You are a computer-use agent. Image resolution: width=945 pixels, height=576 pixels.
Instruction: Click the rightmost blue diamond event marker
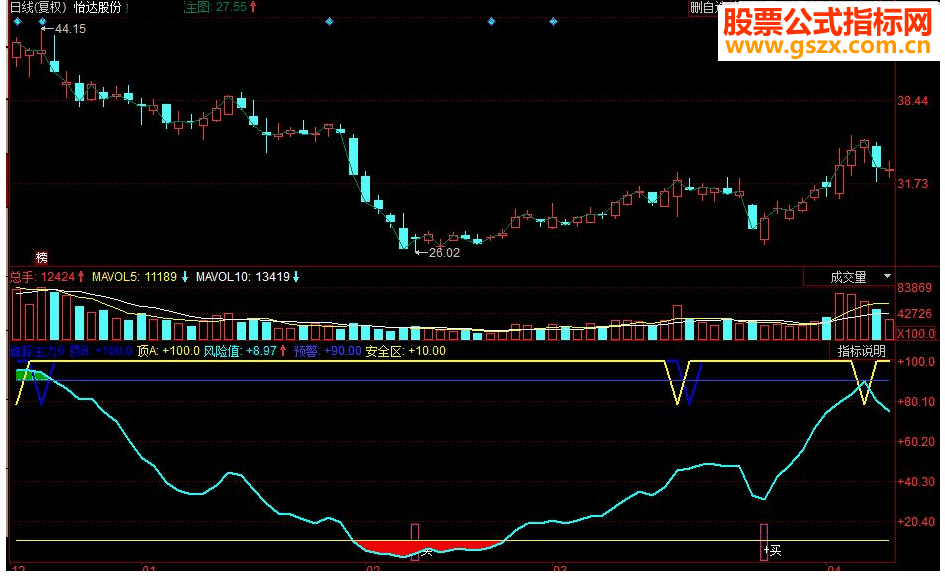[x=553, y=22]
